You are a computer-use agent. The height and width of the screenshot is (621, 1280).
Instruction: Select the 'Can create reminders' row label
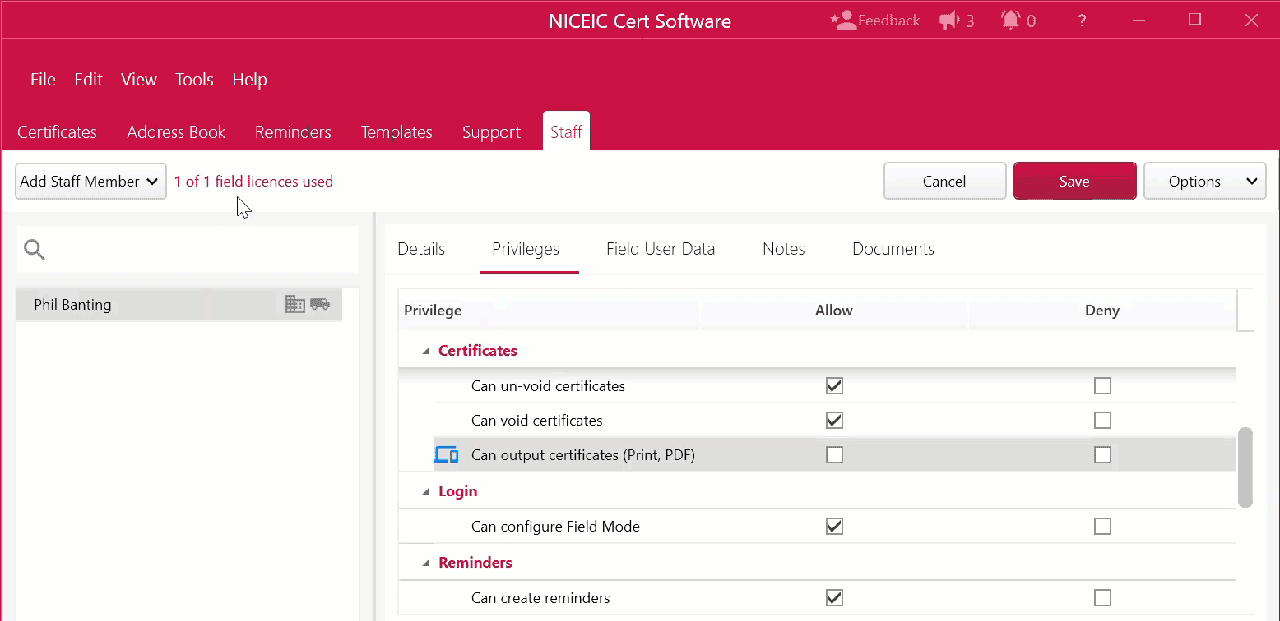coord(540,598)
